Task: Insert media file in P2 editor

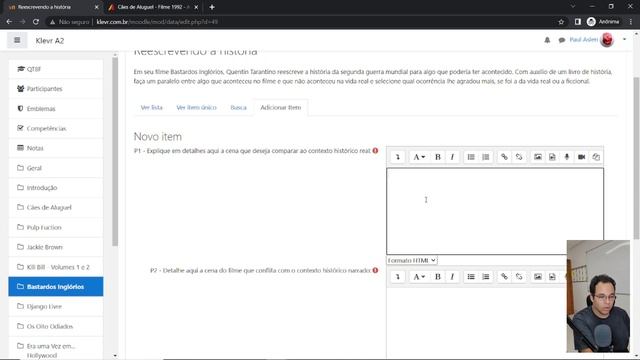Action: tap(552, 276)
